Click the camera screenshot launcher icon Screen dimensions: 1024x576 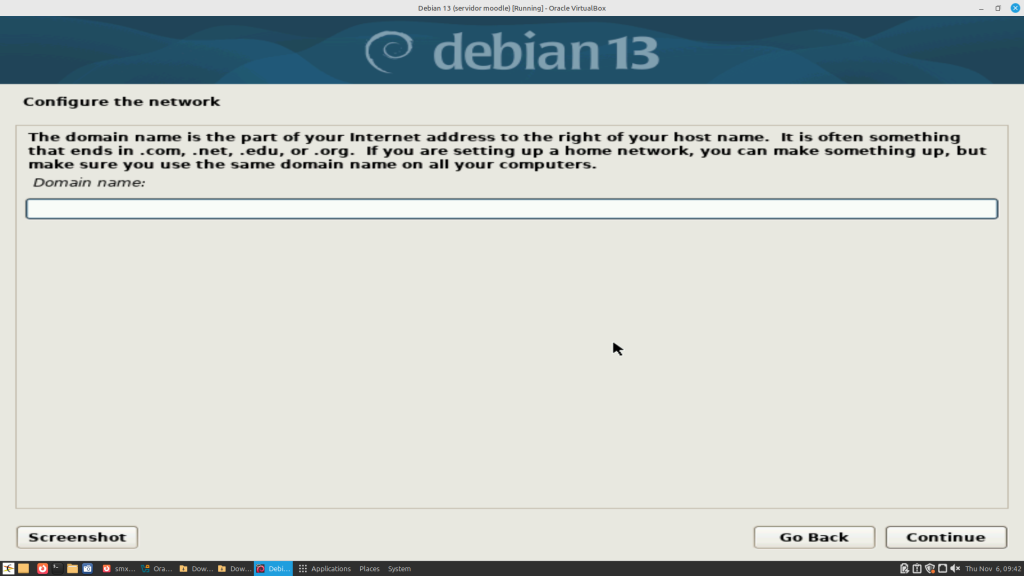[87, 568]
